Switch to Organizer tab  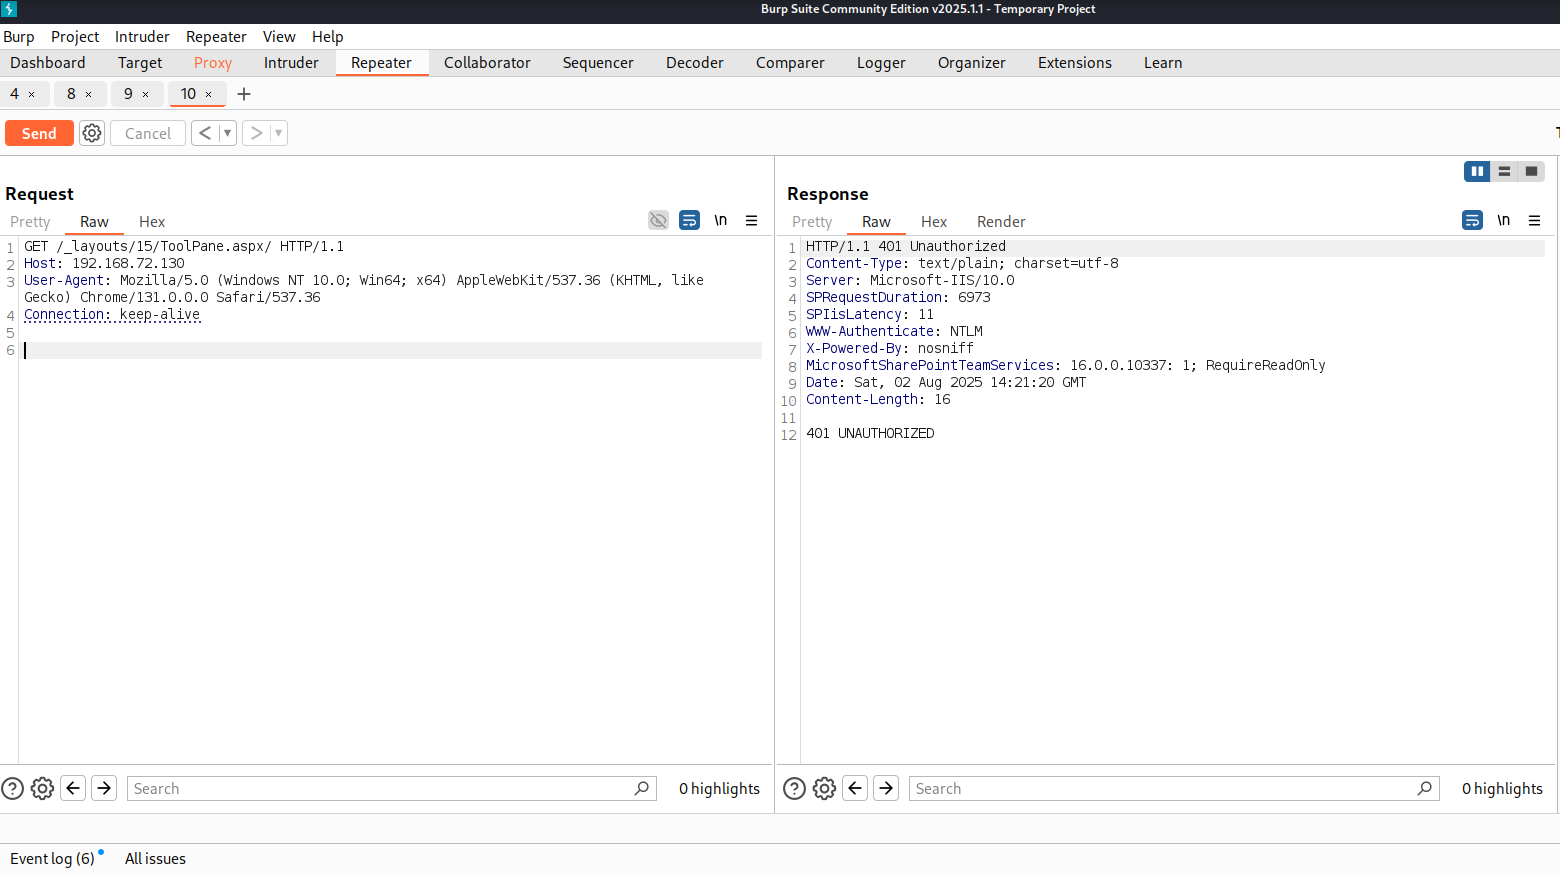coord(972,62)
